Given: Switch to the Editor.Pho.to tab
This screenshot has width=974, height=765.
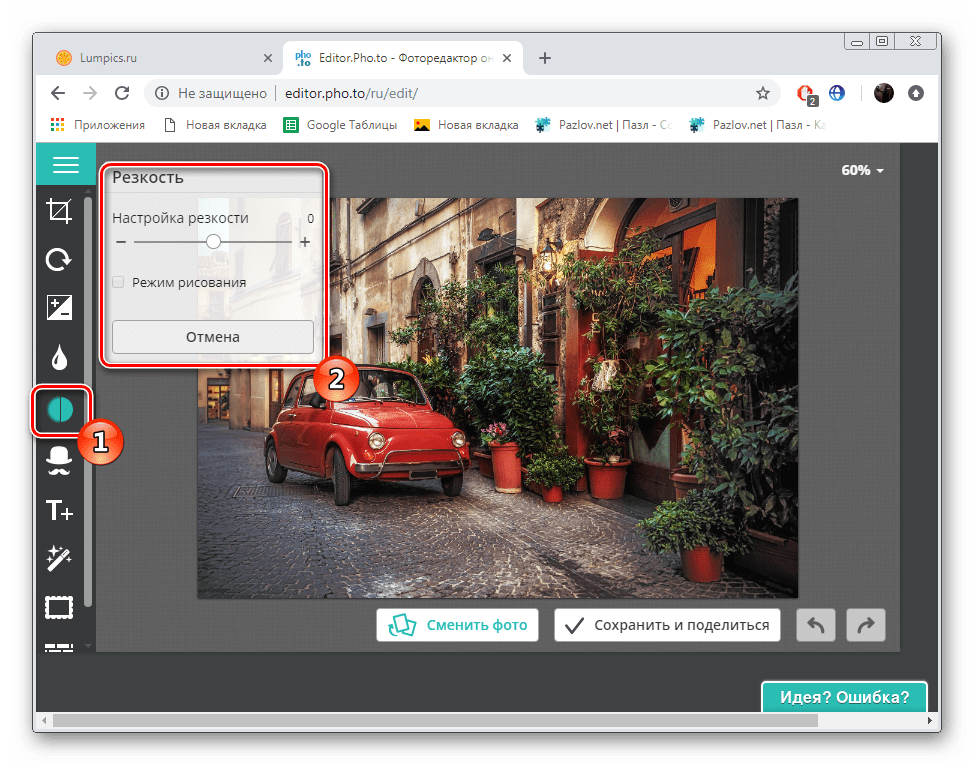Looking at the screenshot, I should [403, 58].
